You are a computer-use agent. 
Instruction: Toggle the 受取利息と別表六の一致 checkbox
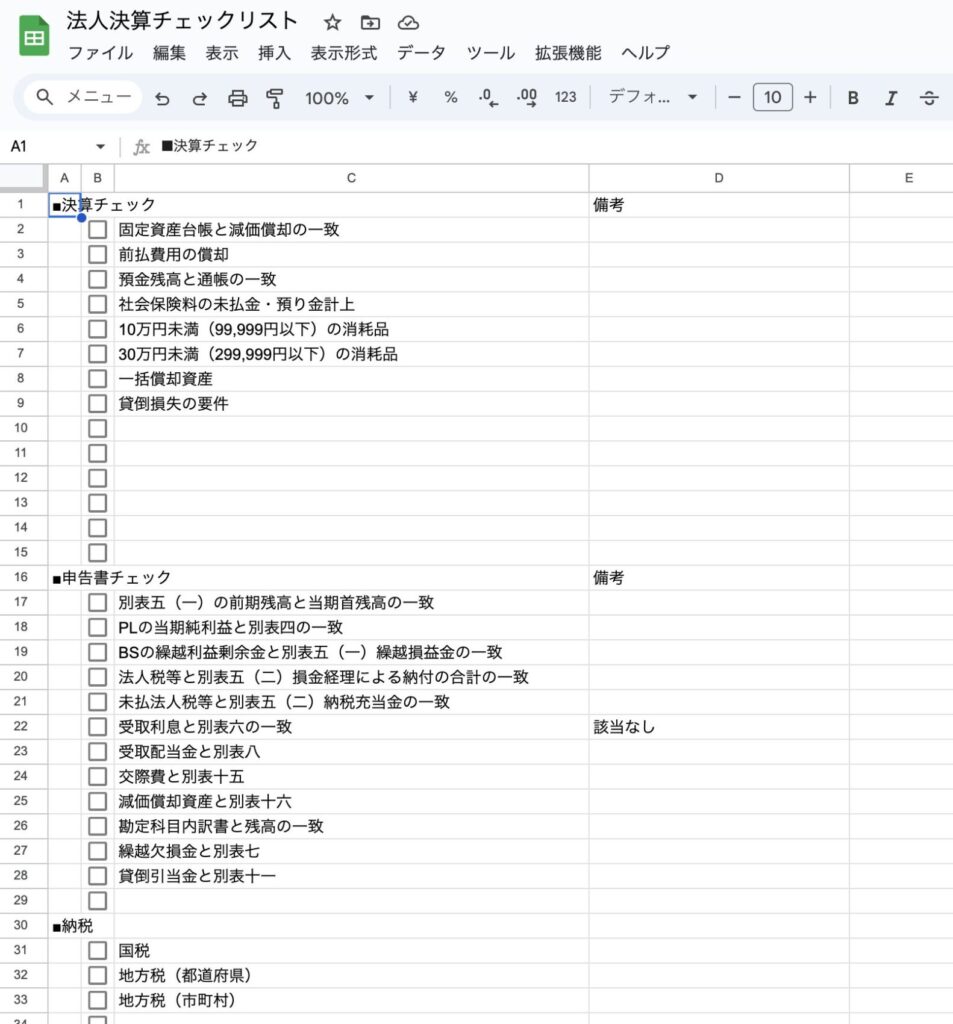(x=97, y=727)
